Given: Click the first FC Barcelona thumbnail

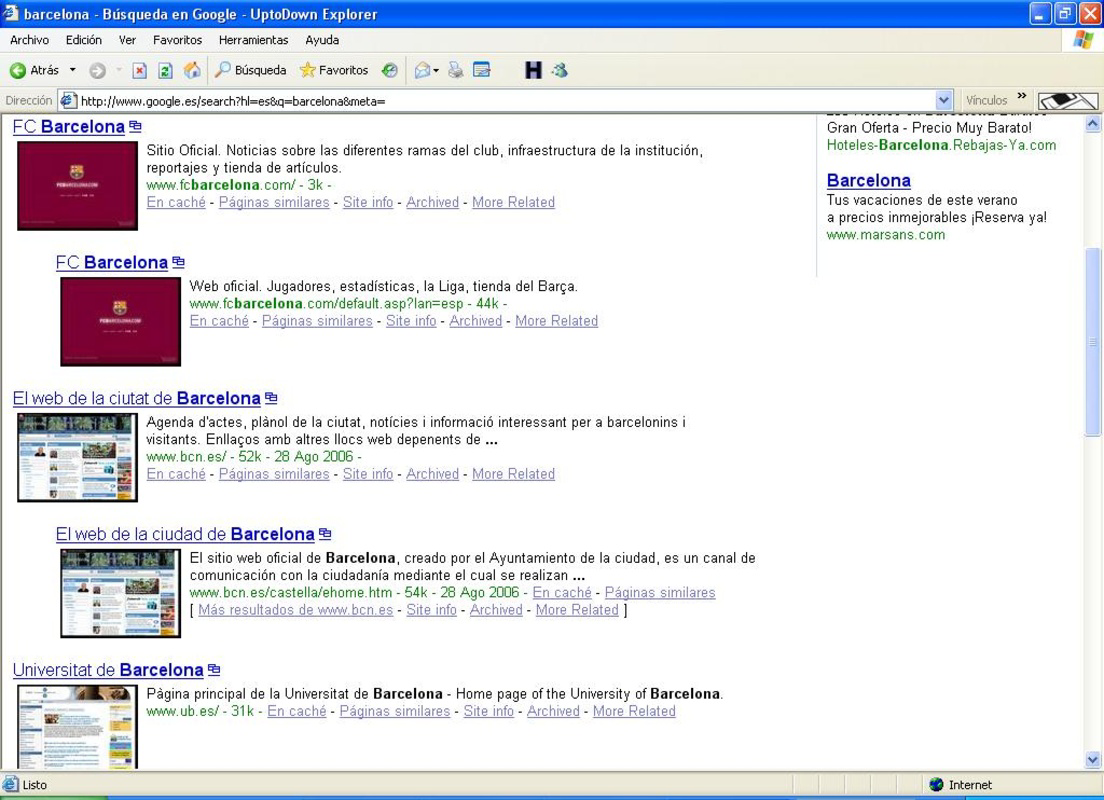Looking at the screenshot, I should [77, 186].
